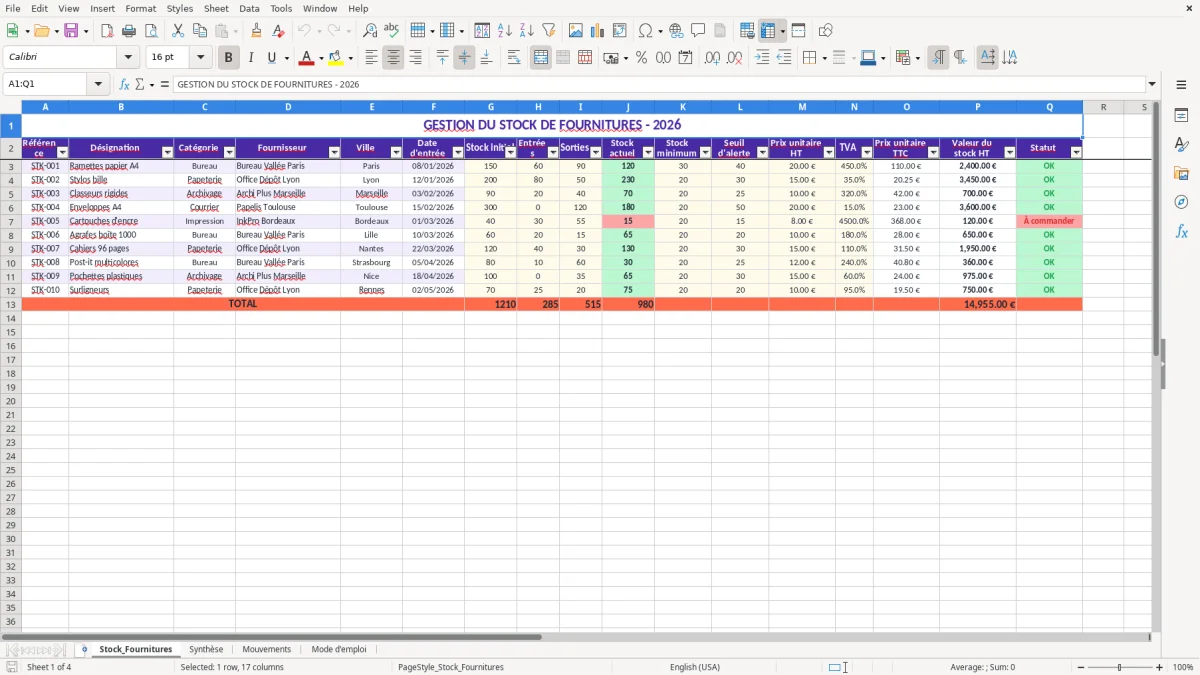
Task: Click the Draw Shapes icon
Action: click(x=825, y=31)
